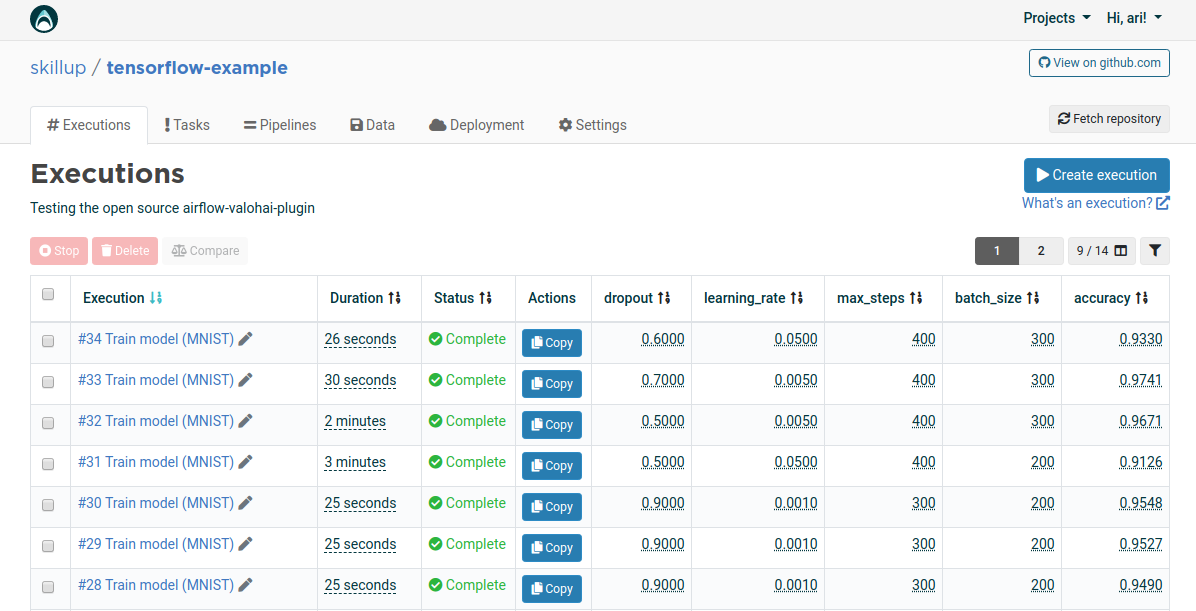The width and height of the screenshot is (1196, 611).
Task: Click external link icon beside What's an execution
Action: (1162, 203)
